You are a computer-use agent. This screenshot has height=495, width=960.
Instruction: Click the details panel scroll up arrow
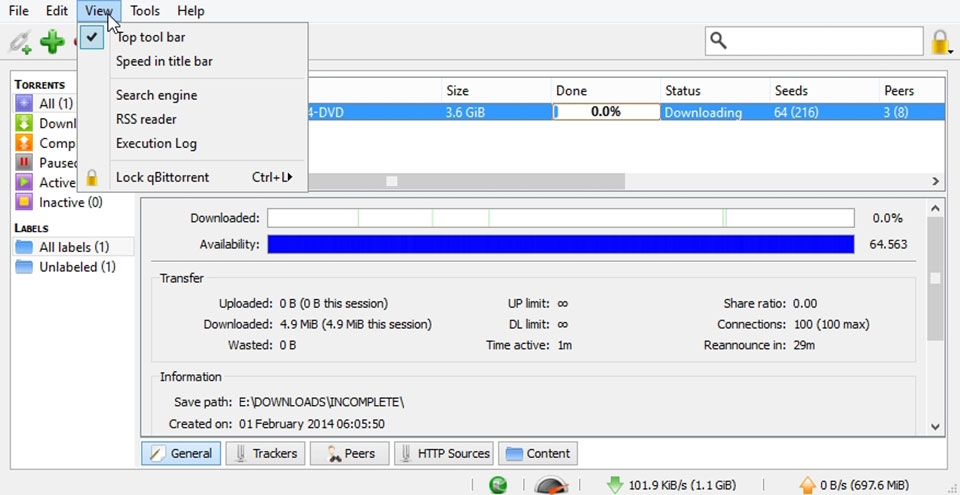click(x=935, y=208)
